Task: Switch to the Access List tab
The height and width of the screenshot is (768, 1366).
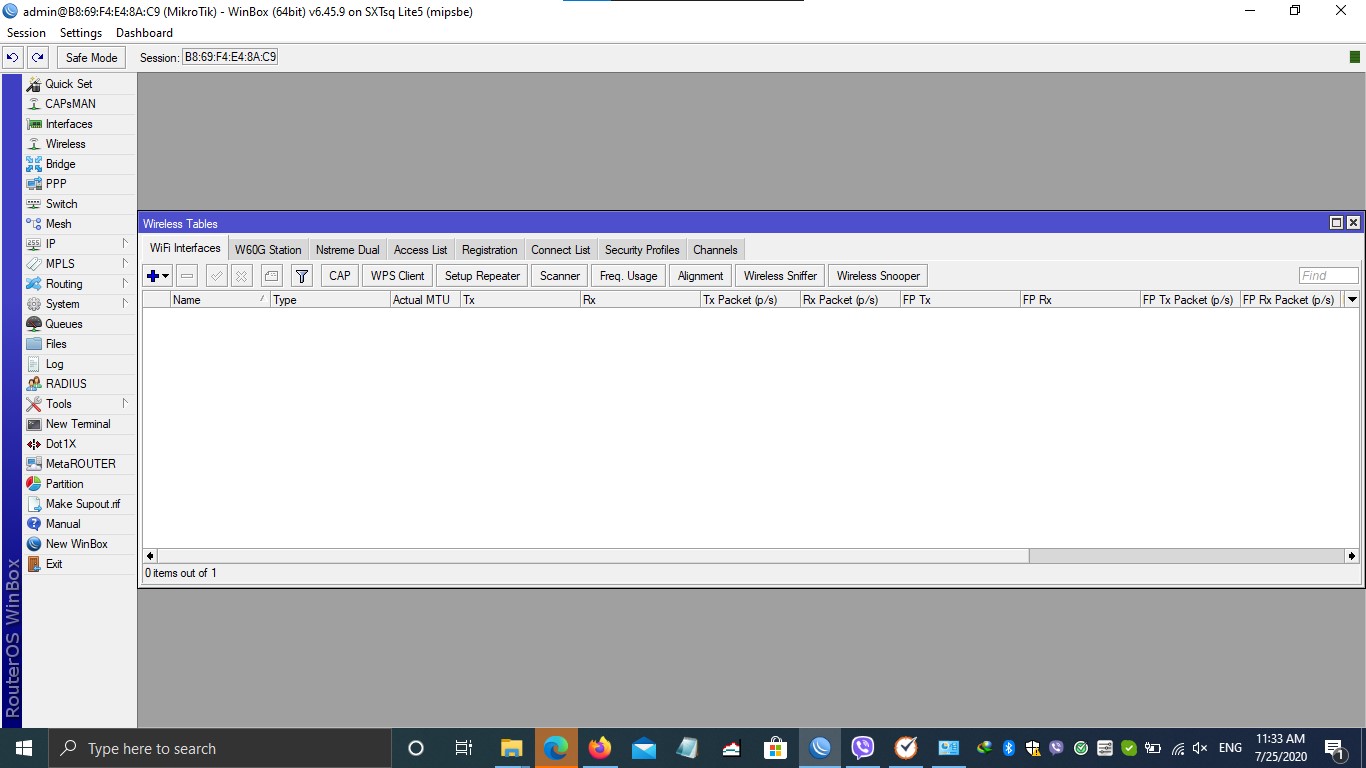Action: pyautogui.click(x=421, y=250)
